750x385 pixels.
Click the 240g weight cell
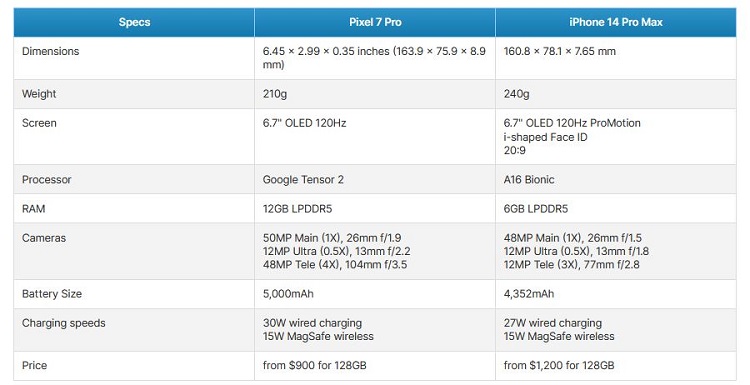click(616, 94)
